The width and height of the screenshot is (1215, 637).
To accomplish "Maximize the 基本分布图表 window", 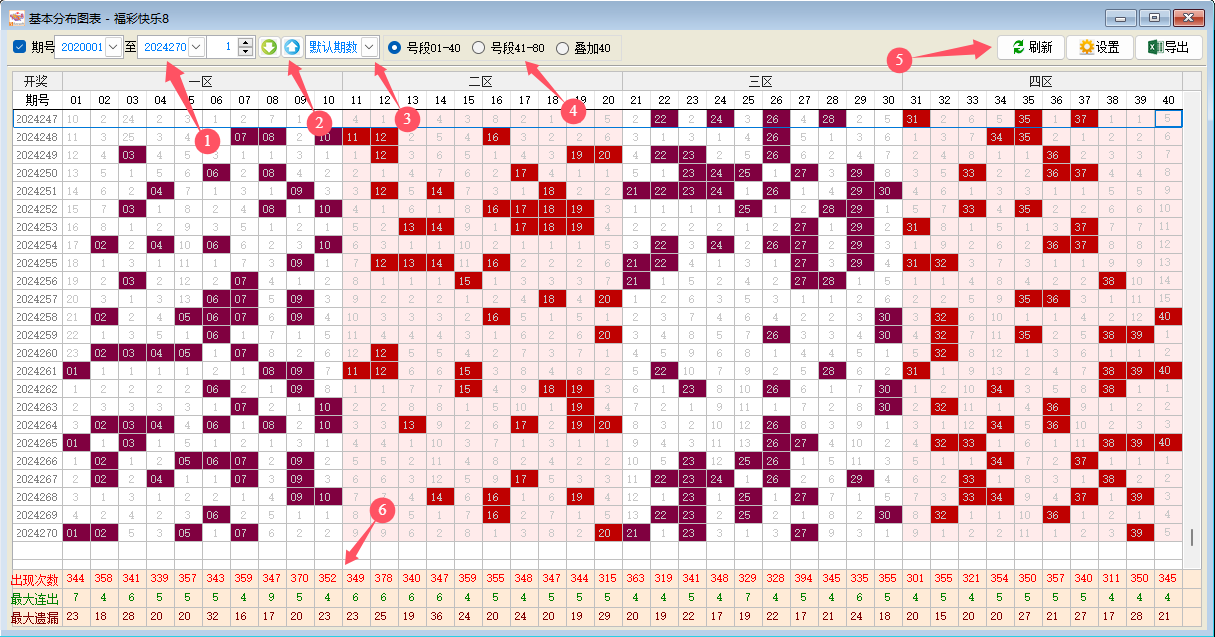I will point(1153,17).
